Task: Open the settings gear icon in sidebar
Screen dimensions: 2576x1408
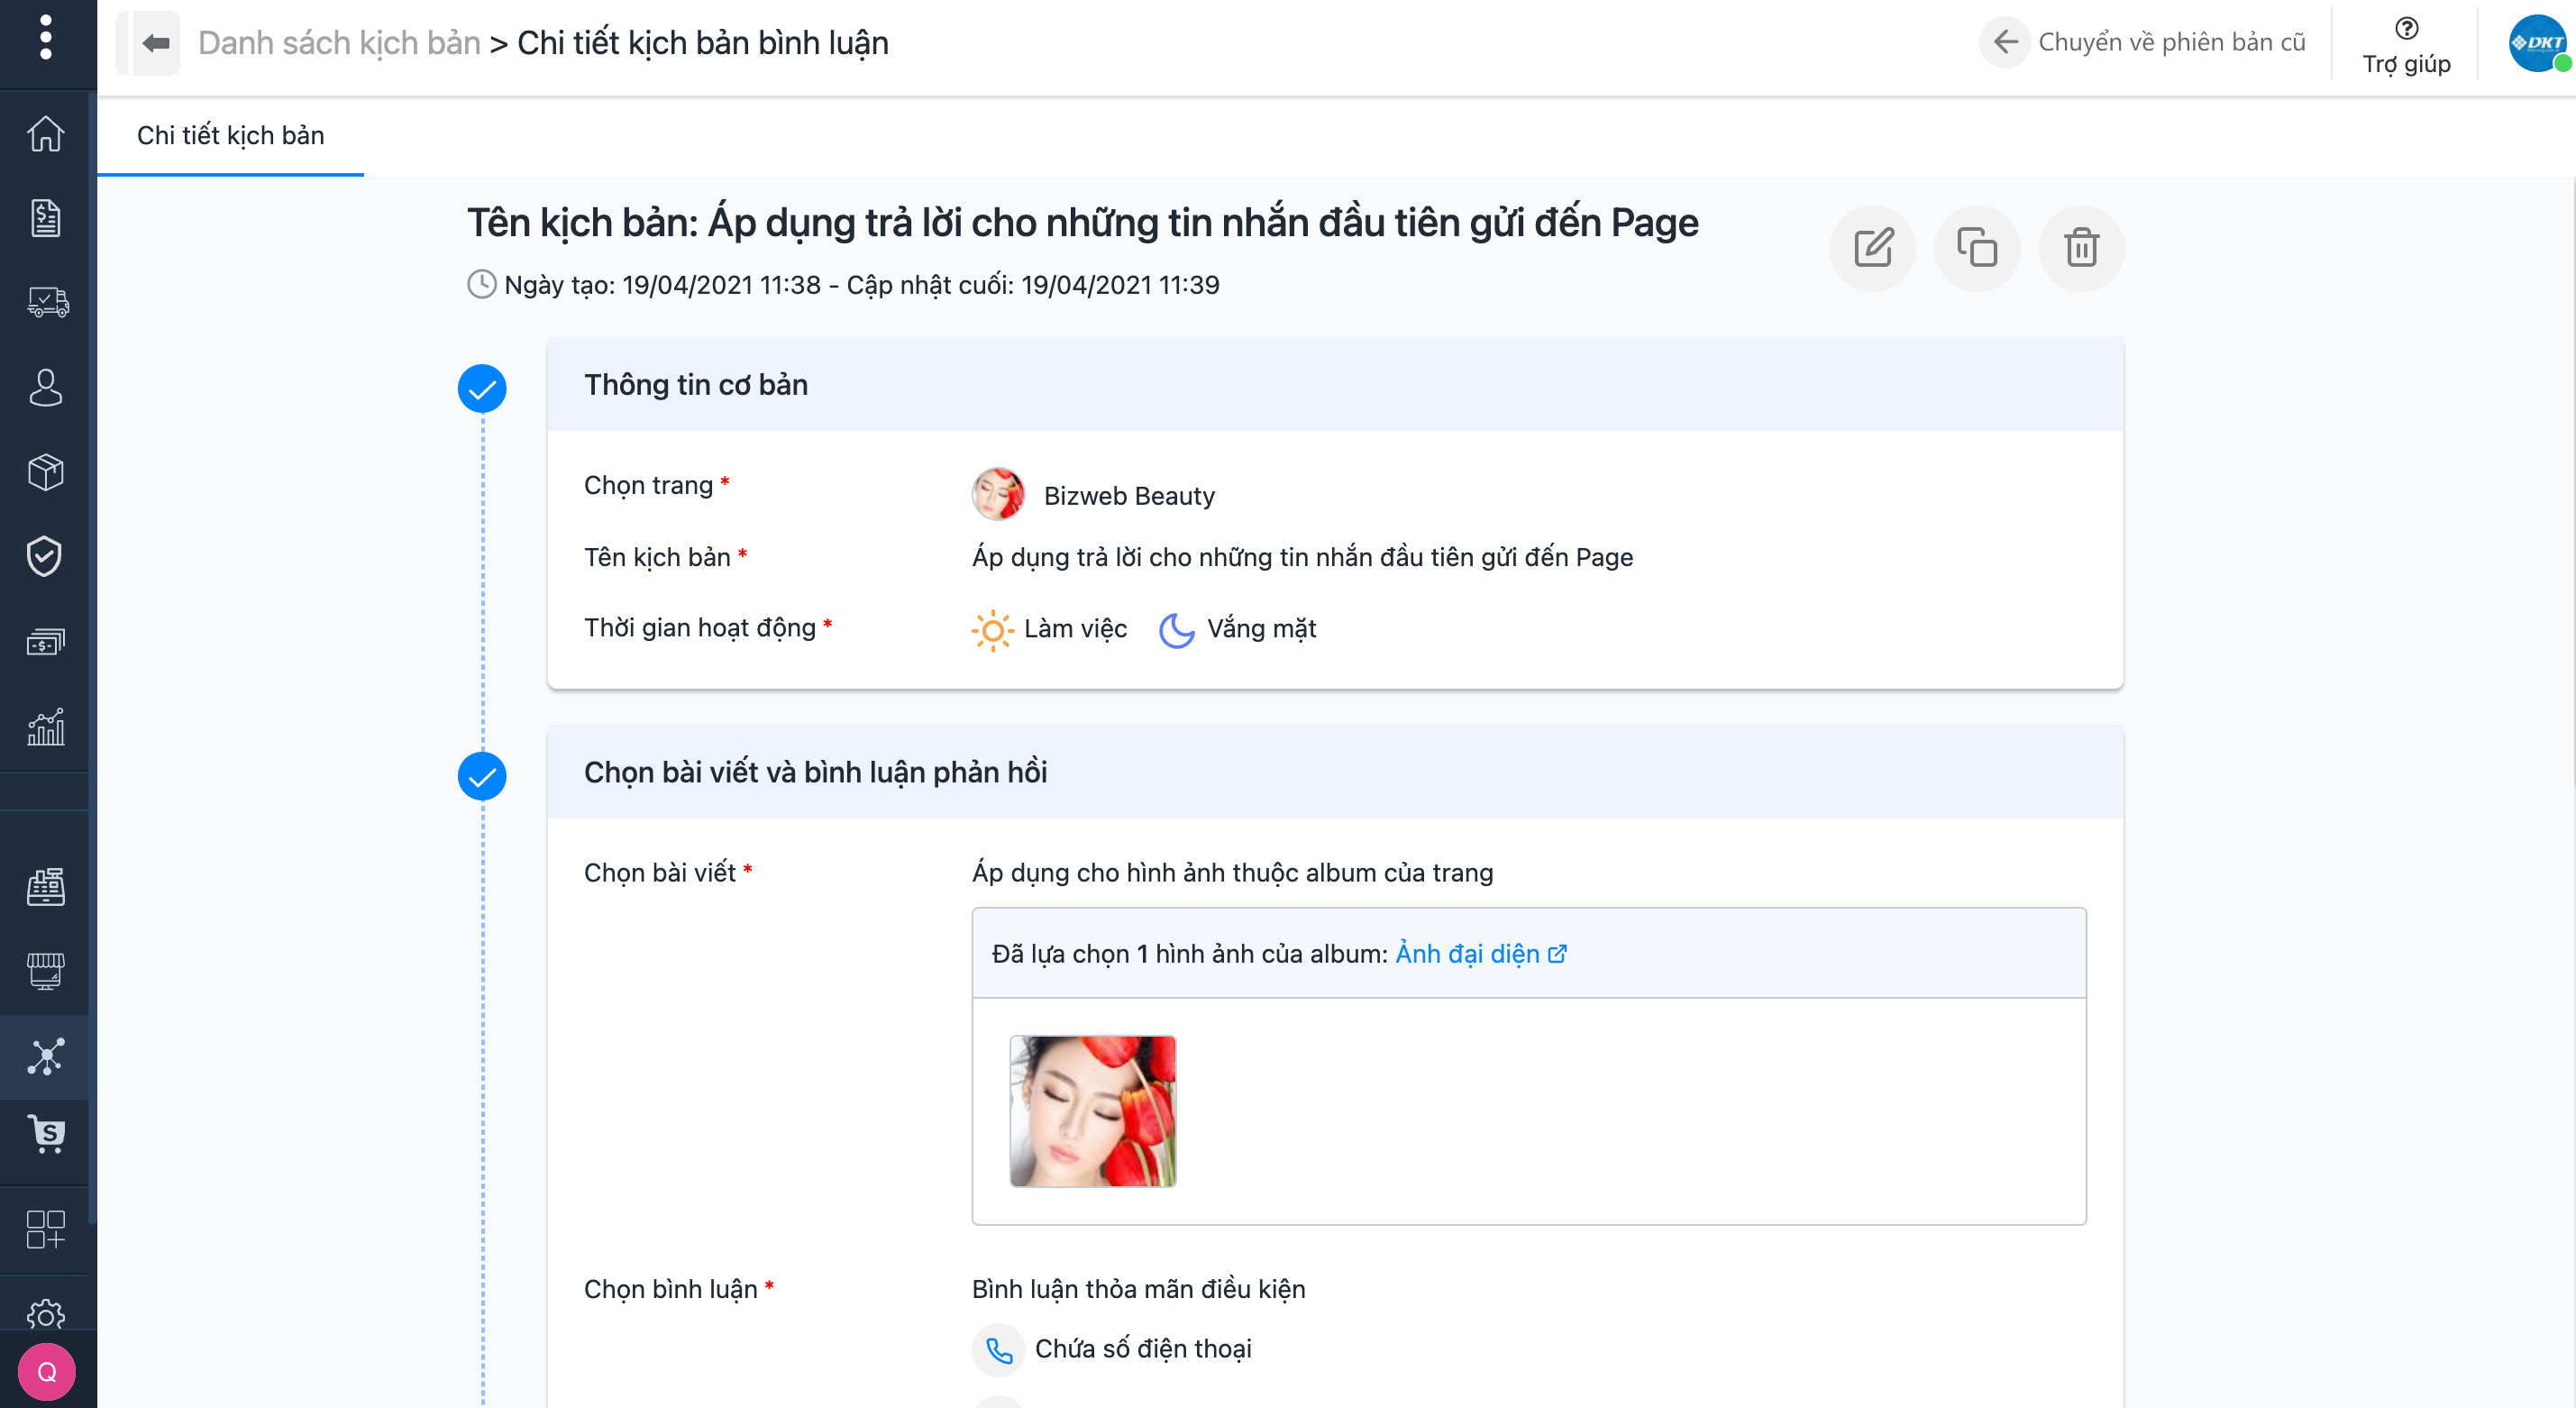Action: coord(46,1313)
